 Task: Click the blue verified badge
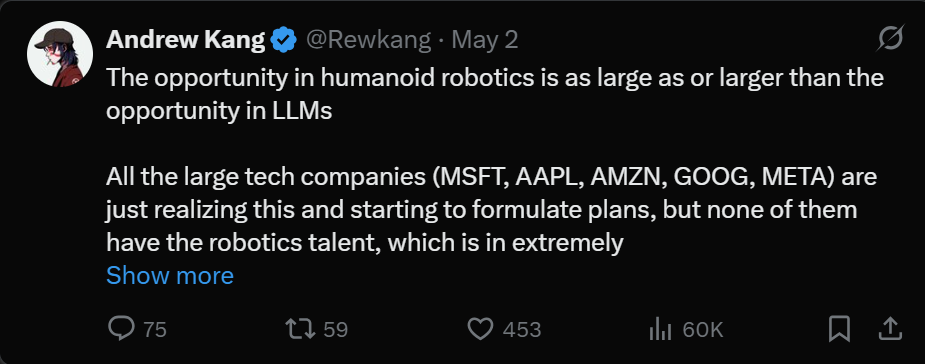[284, 40]
